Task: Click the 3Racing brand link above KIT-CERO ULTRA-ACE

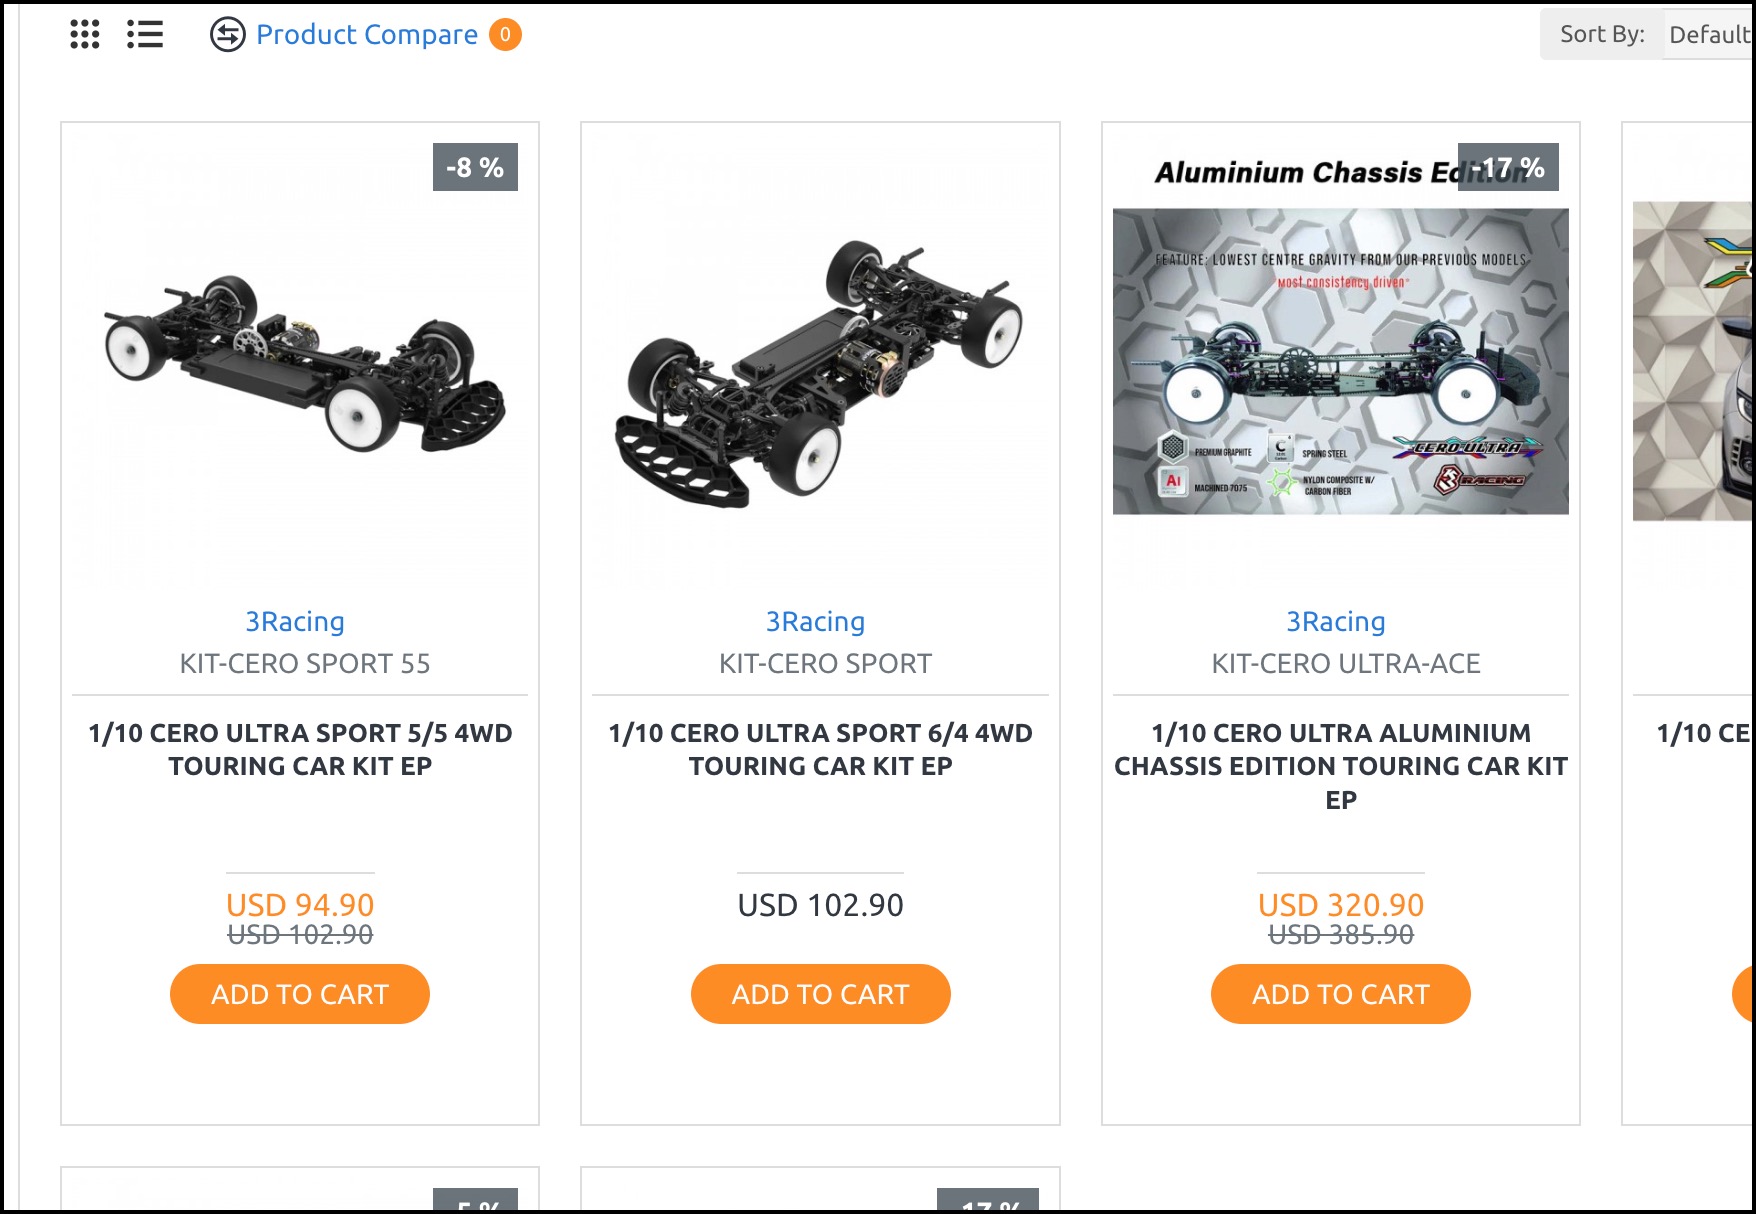Action: [x=1336, y=621]
